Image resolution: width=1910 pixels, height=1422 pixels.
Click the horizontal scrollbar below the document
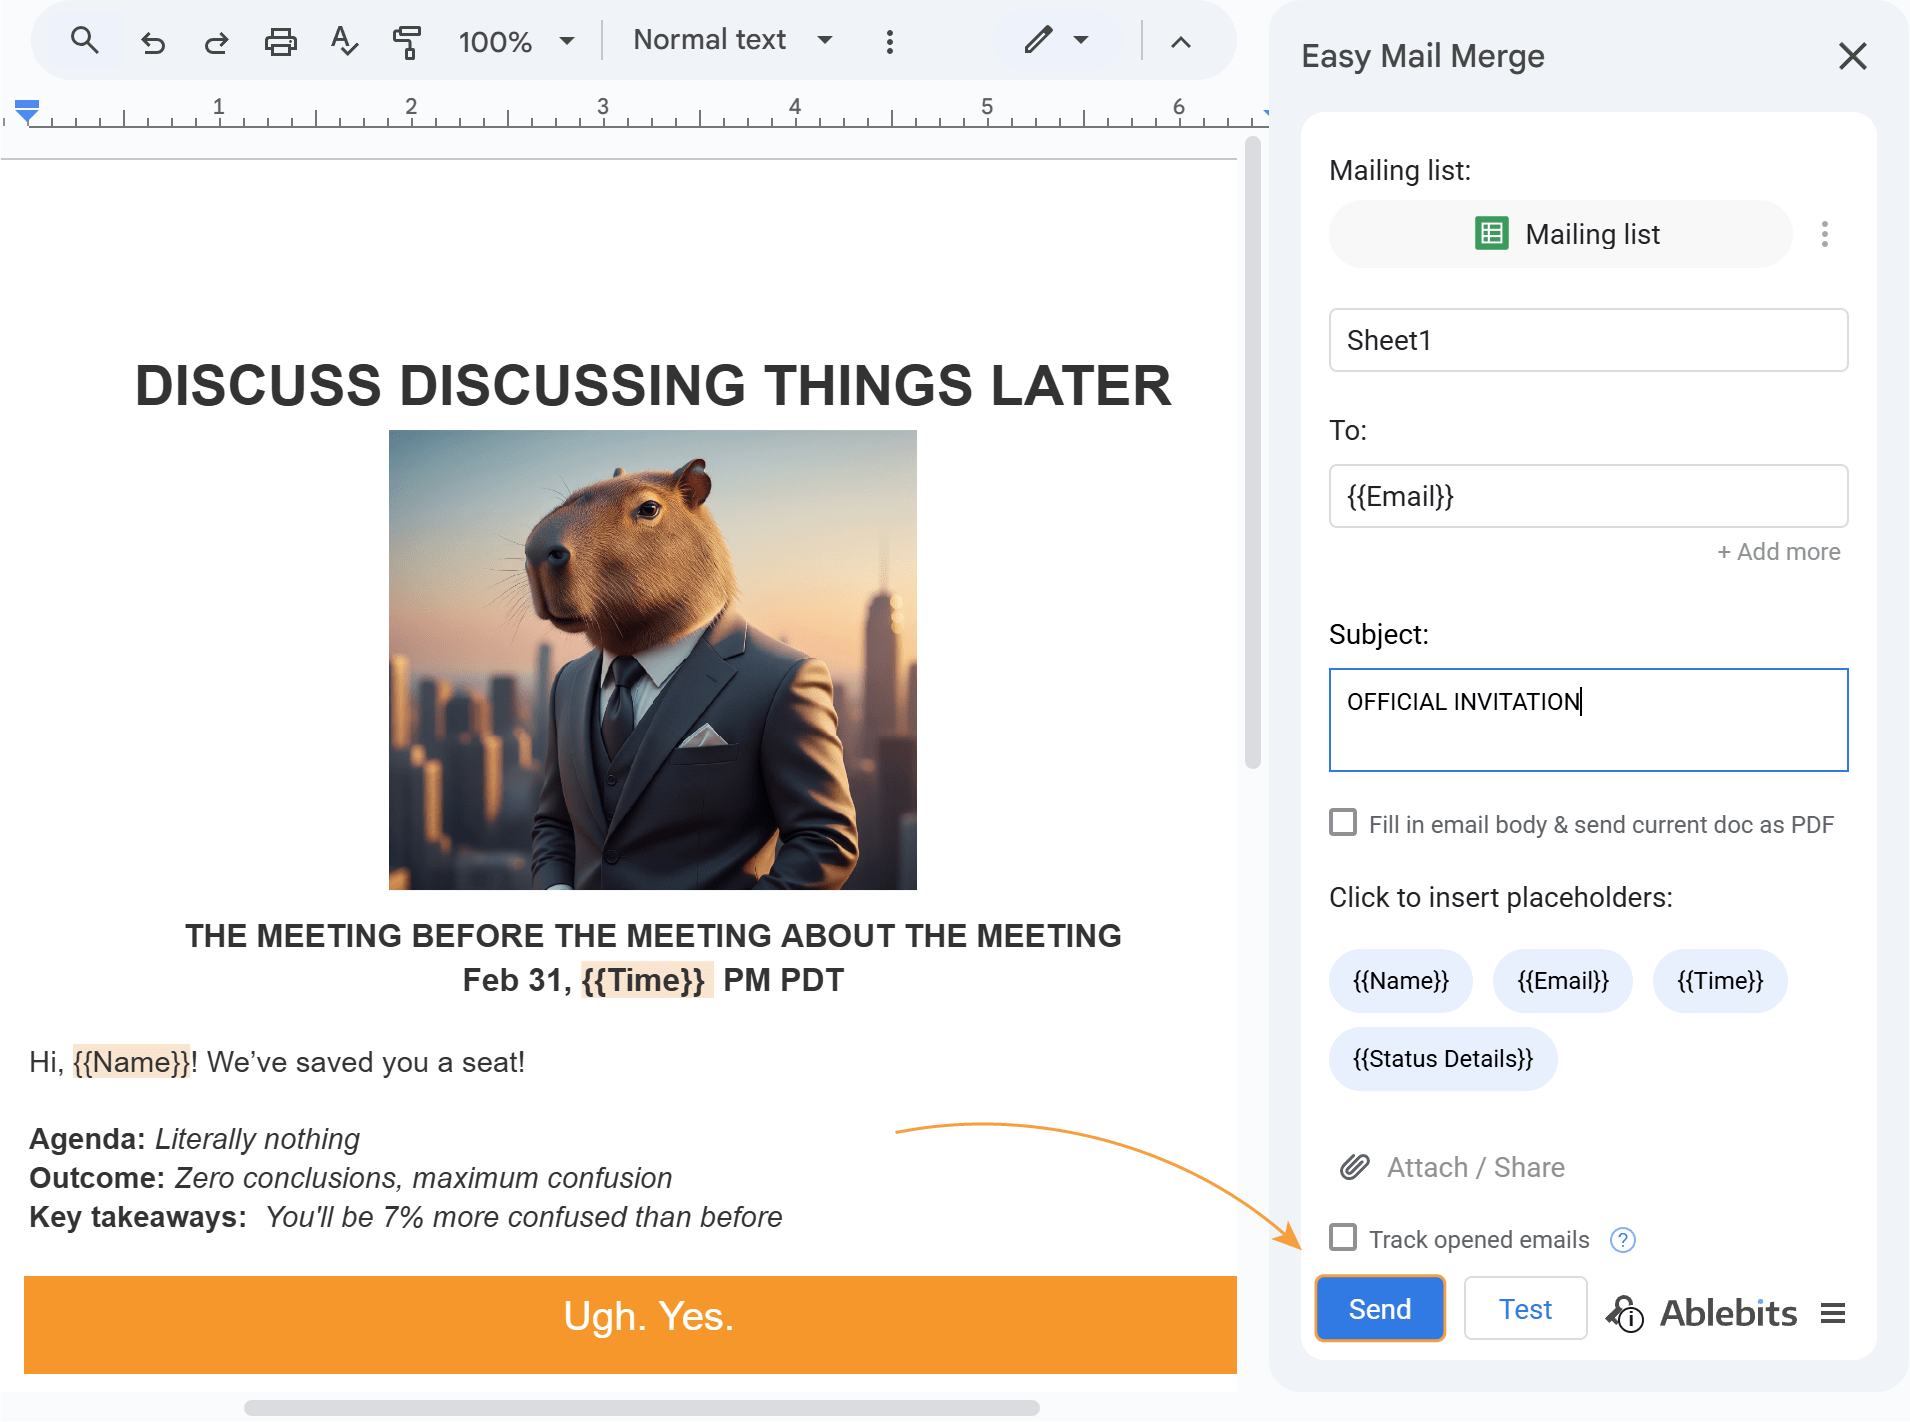641,1408
